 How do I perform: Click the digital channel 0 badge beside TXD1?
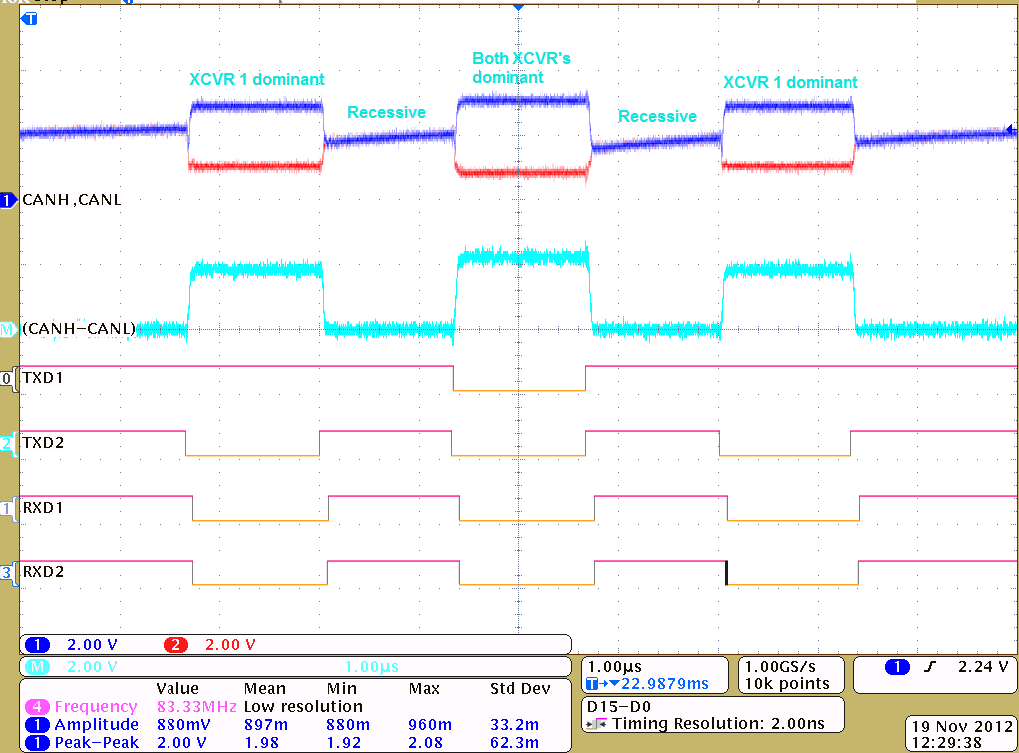[x=8, y=378]
